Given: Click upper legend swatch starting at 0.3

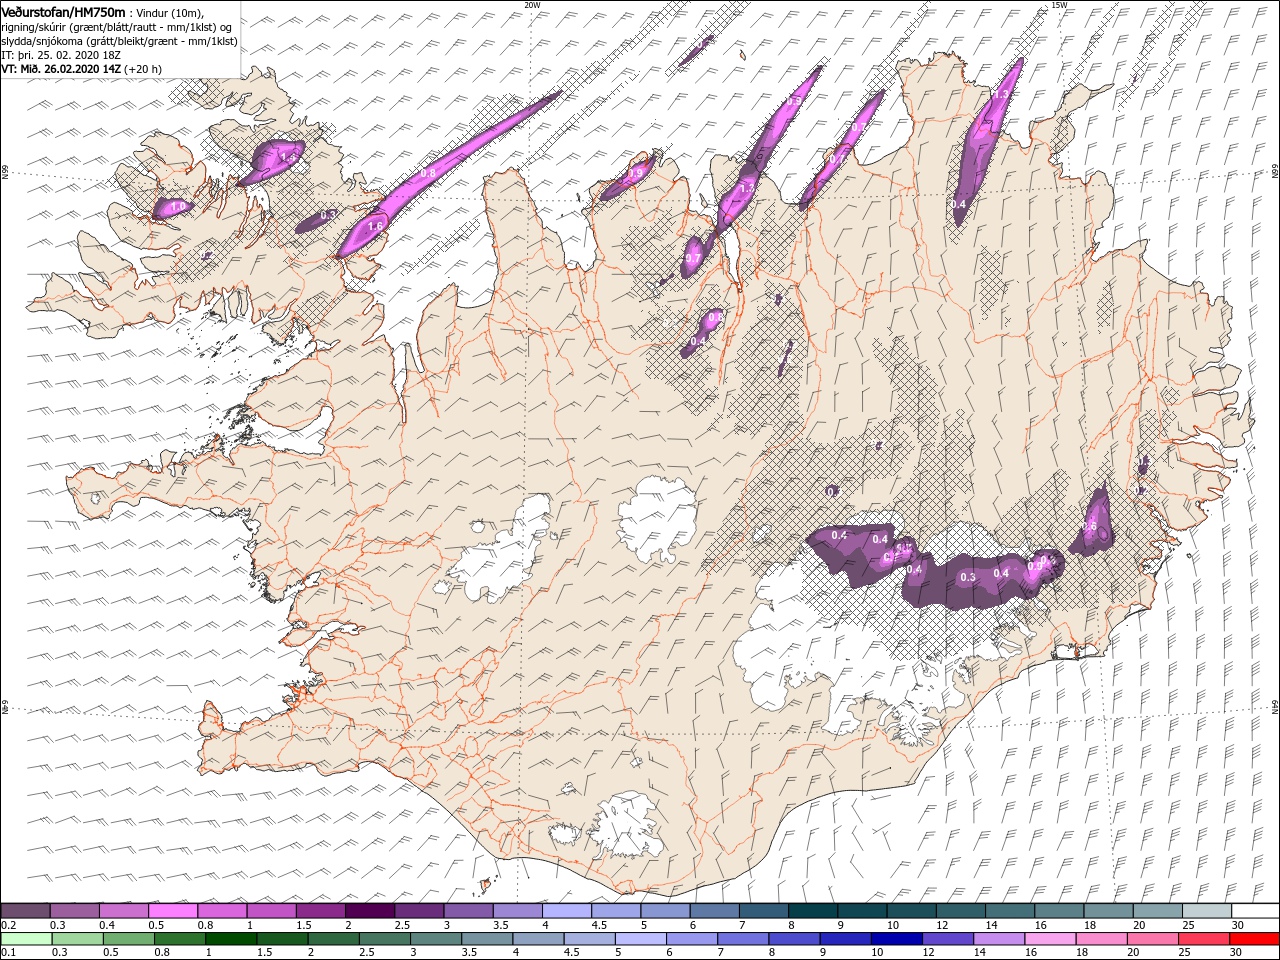Looking at the screenshot, I should point(74,911).
